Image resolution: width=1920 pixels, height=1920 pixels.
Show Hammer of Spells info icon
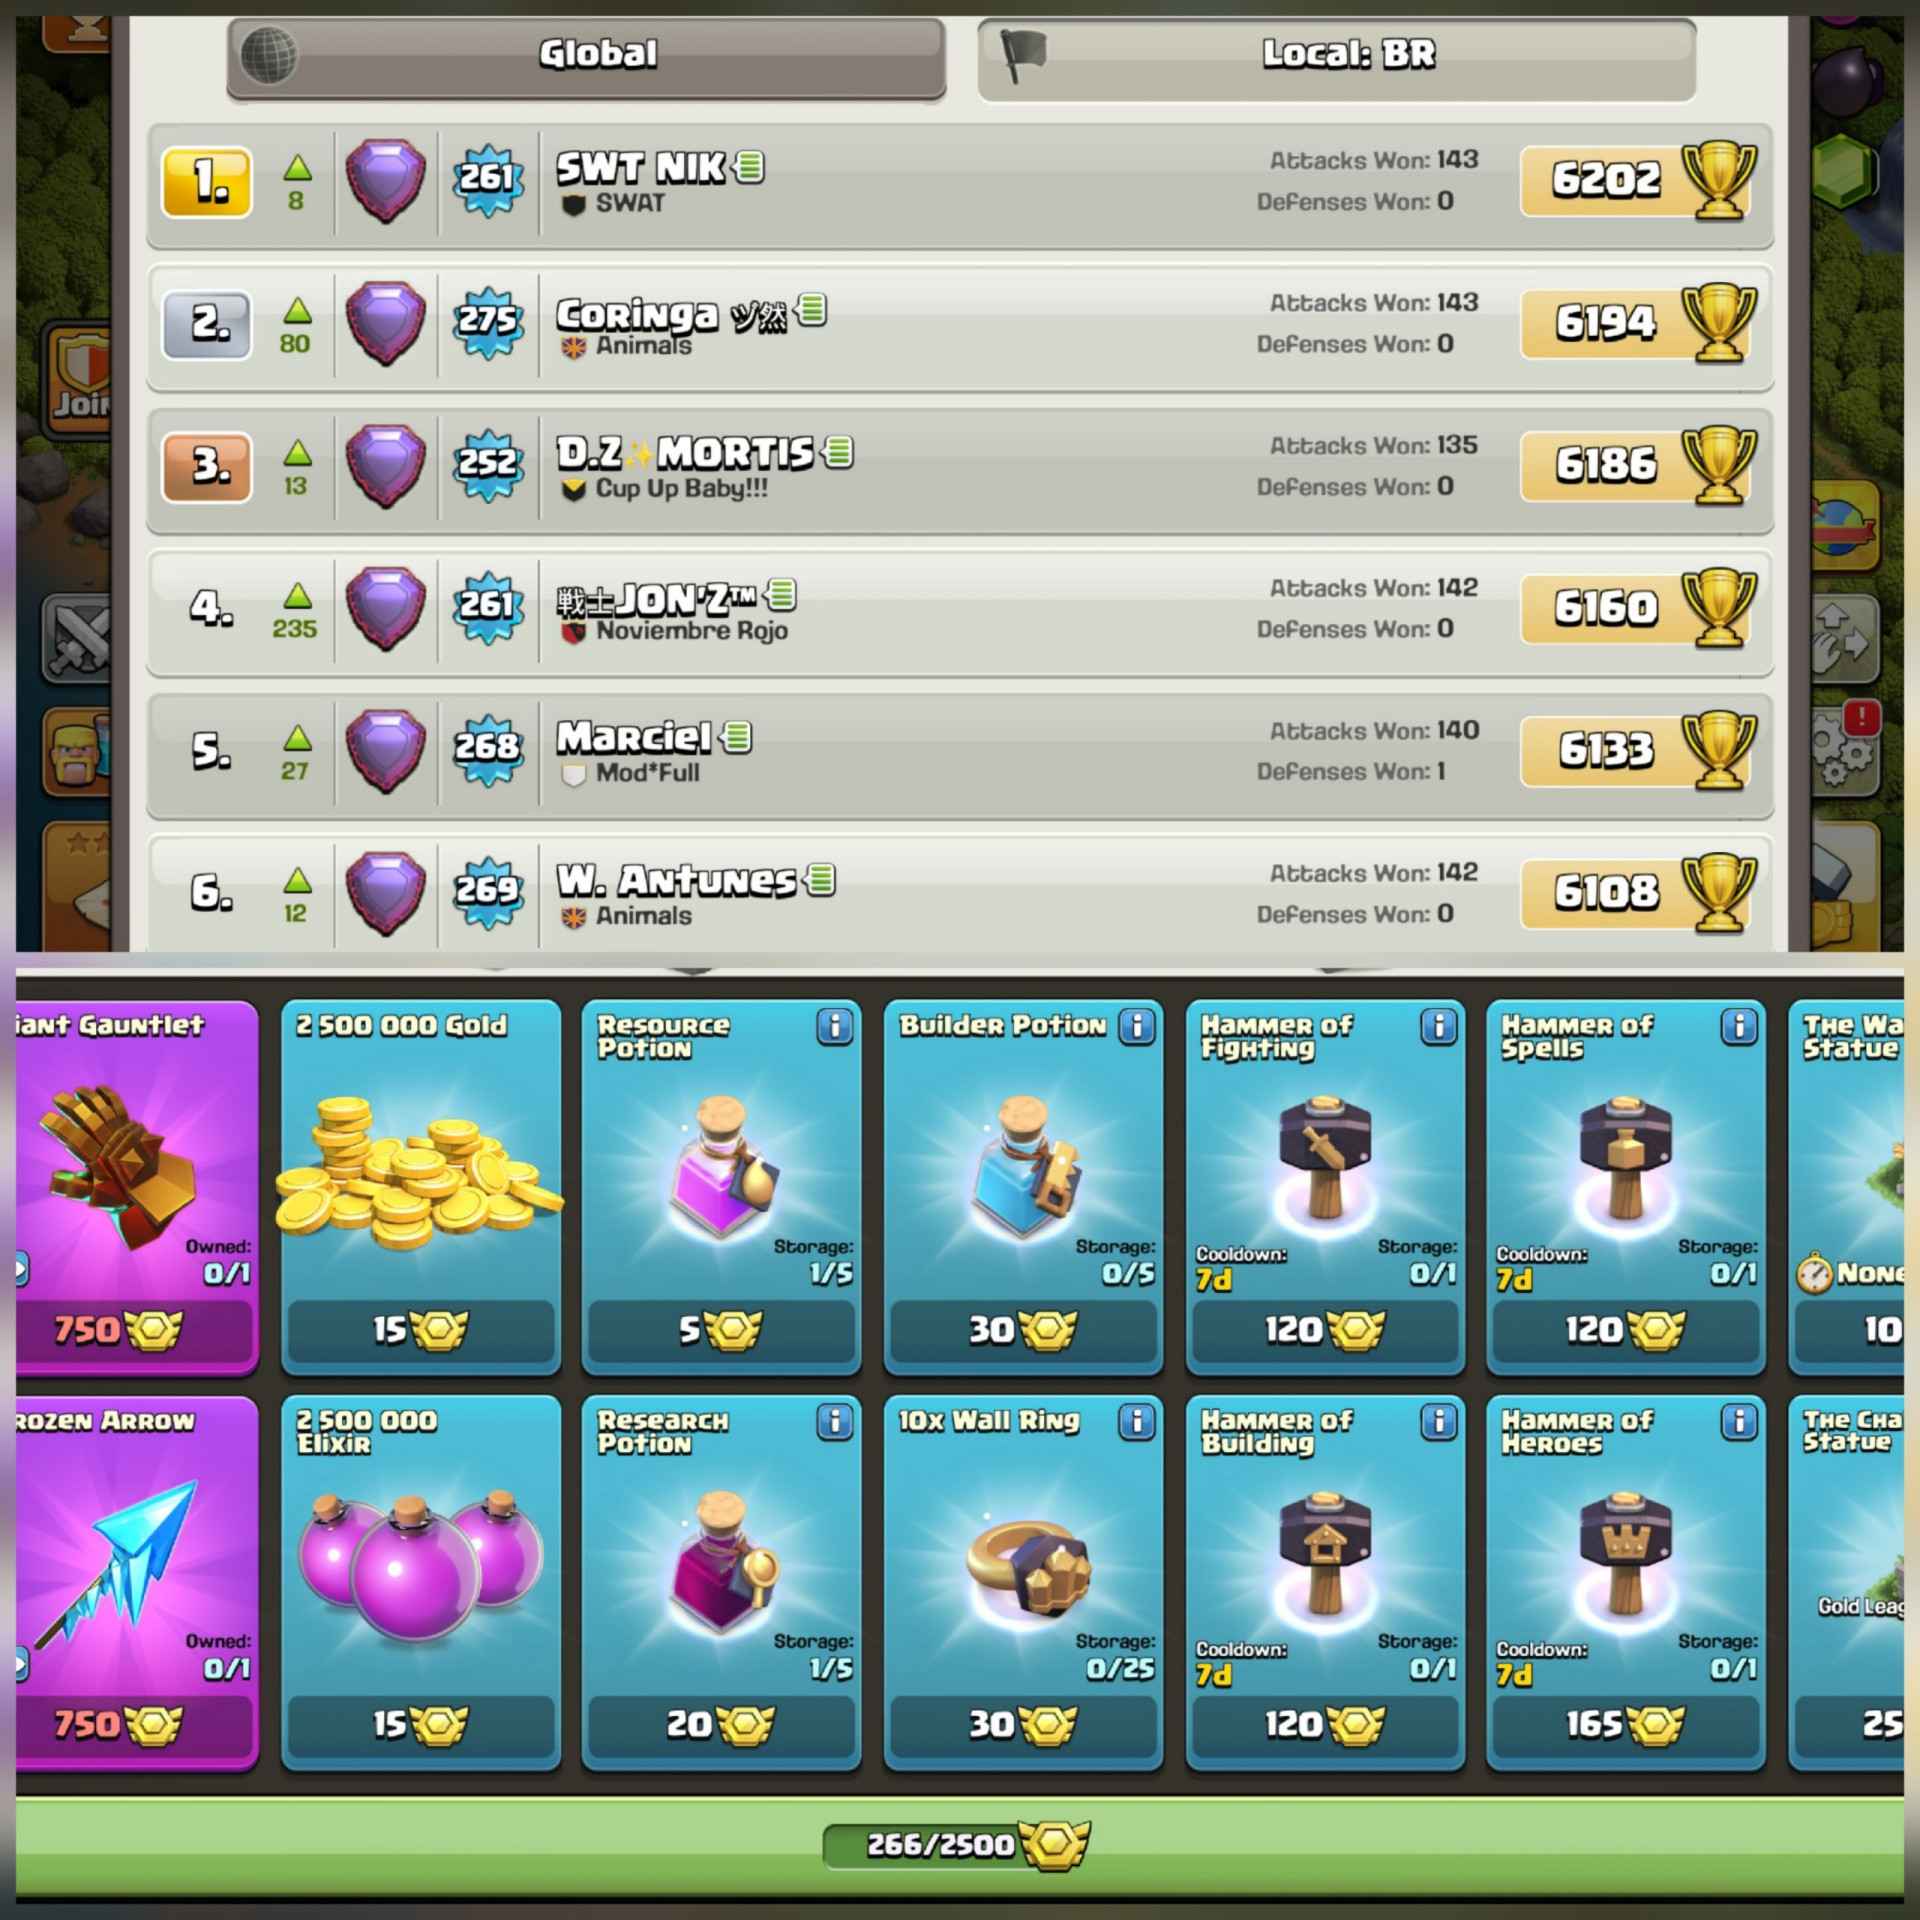click(x=1739, y=1027)
